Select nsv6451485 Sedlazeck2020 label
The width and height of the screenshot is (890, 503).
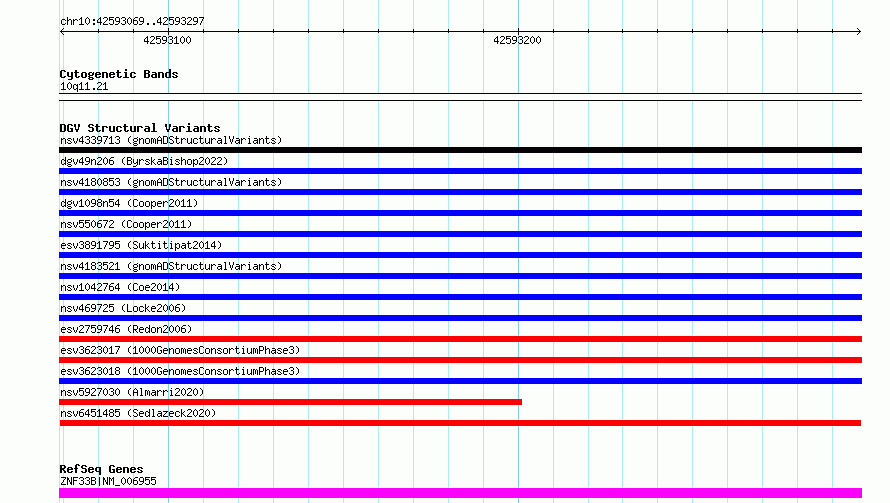pyautogui.click(x=138, y=413)
